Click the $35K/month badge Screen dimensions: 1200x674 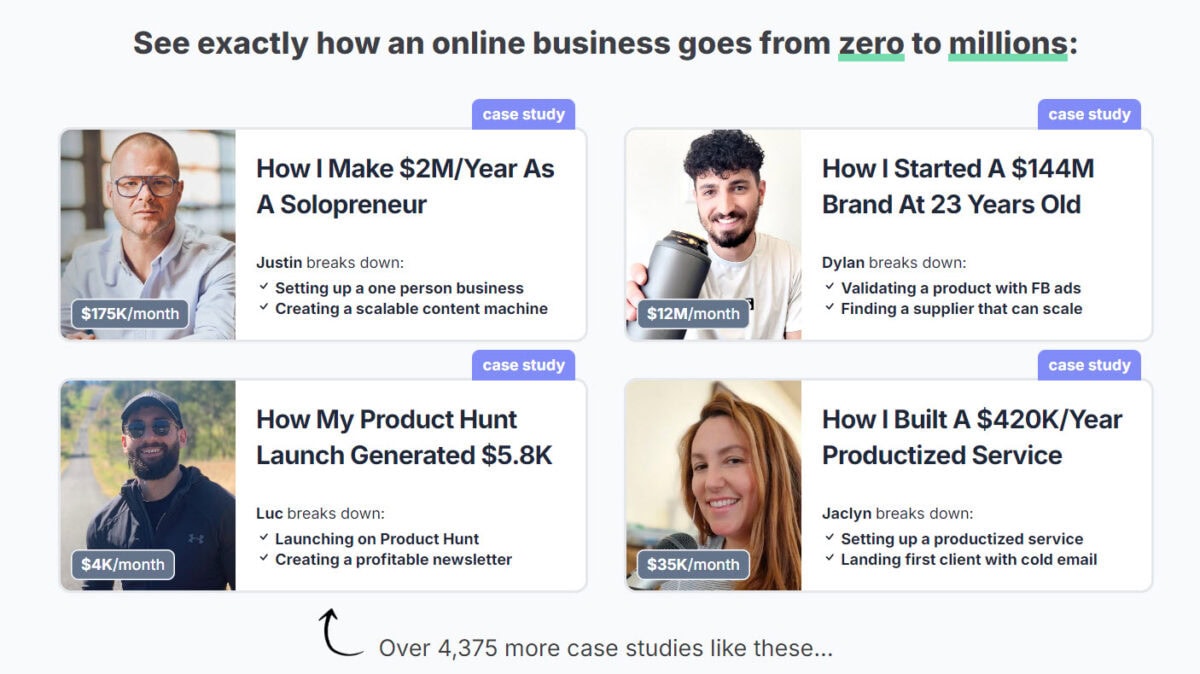tap(693, 564)
